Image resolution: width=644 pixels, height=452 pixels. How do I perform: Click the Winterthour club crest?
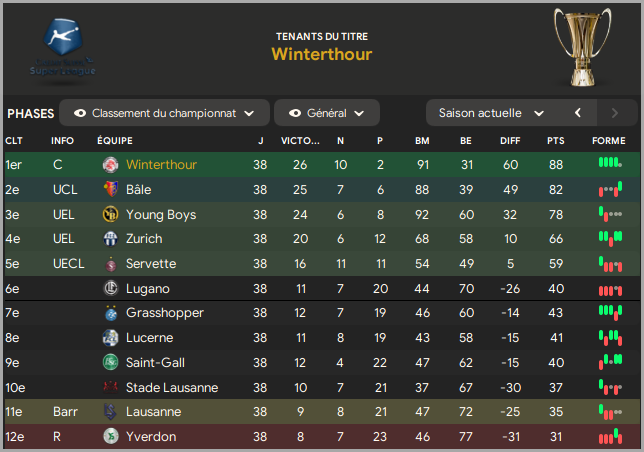click(x=110, y=165)
